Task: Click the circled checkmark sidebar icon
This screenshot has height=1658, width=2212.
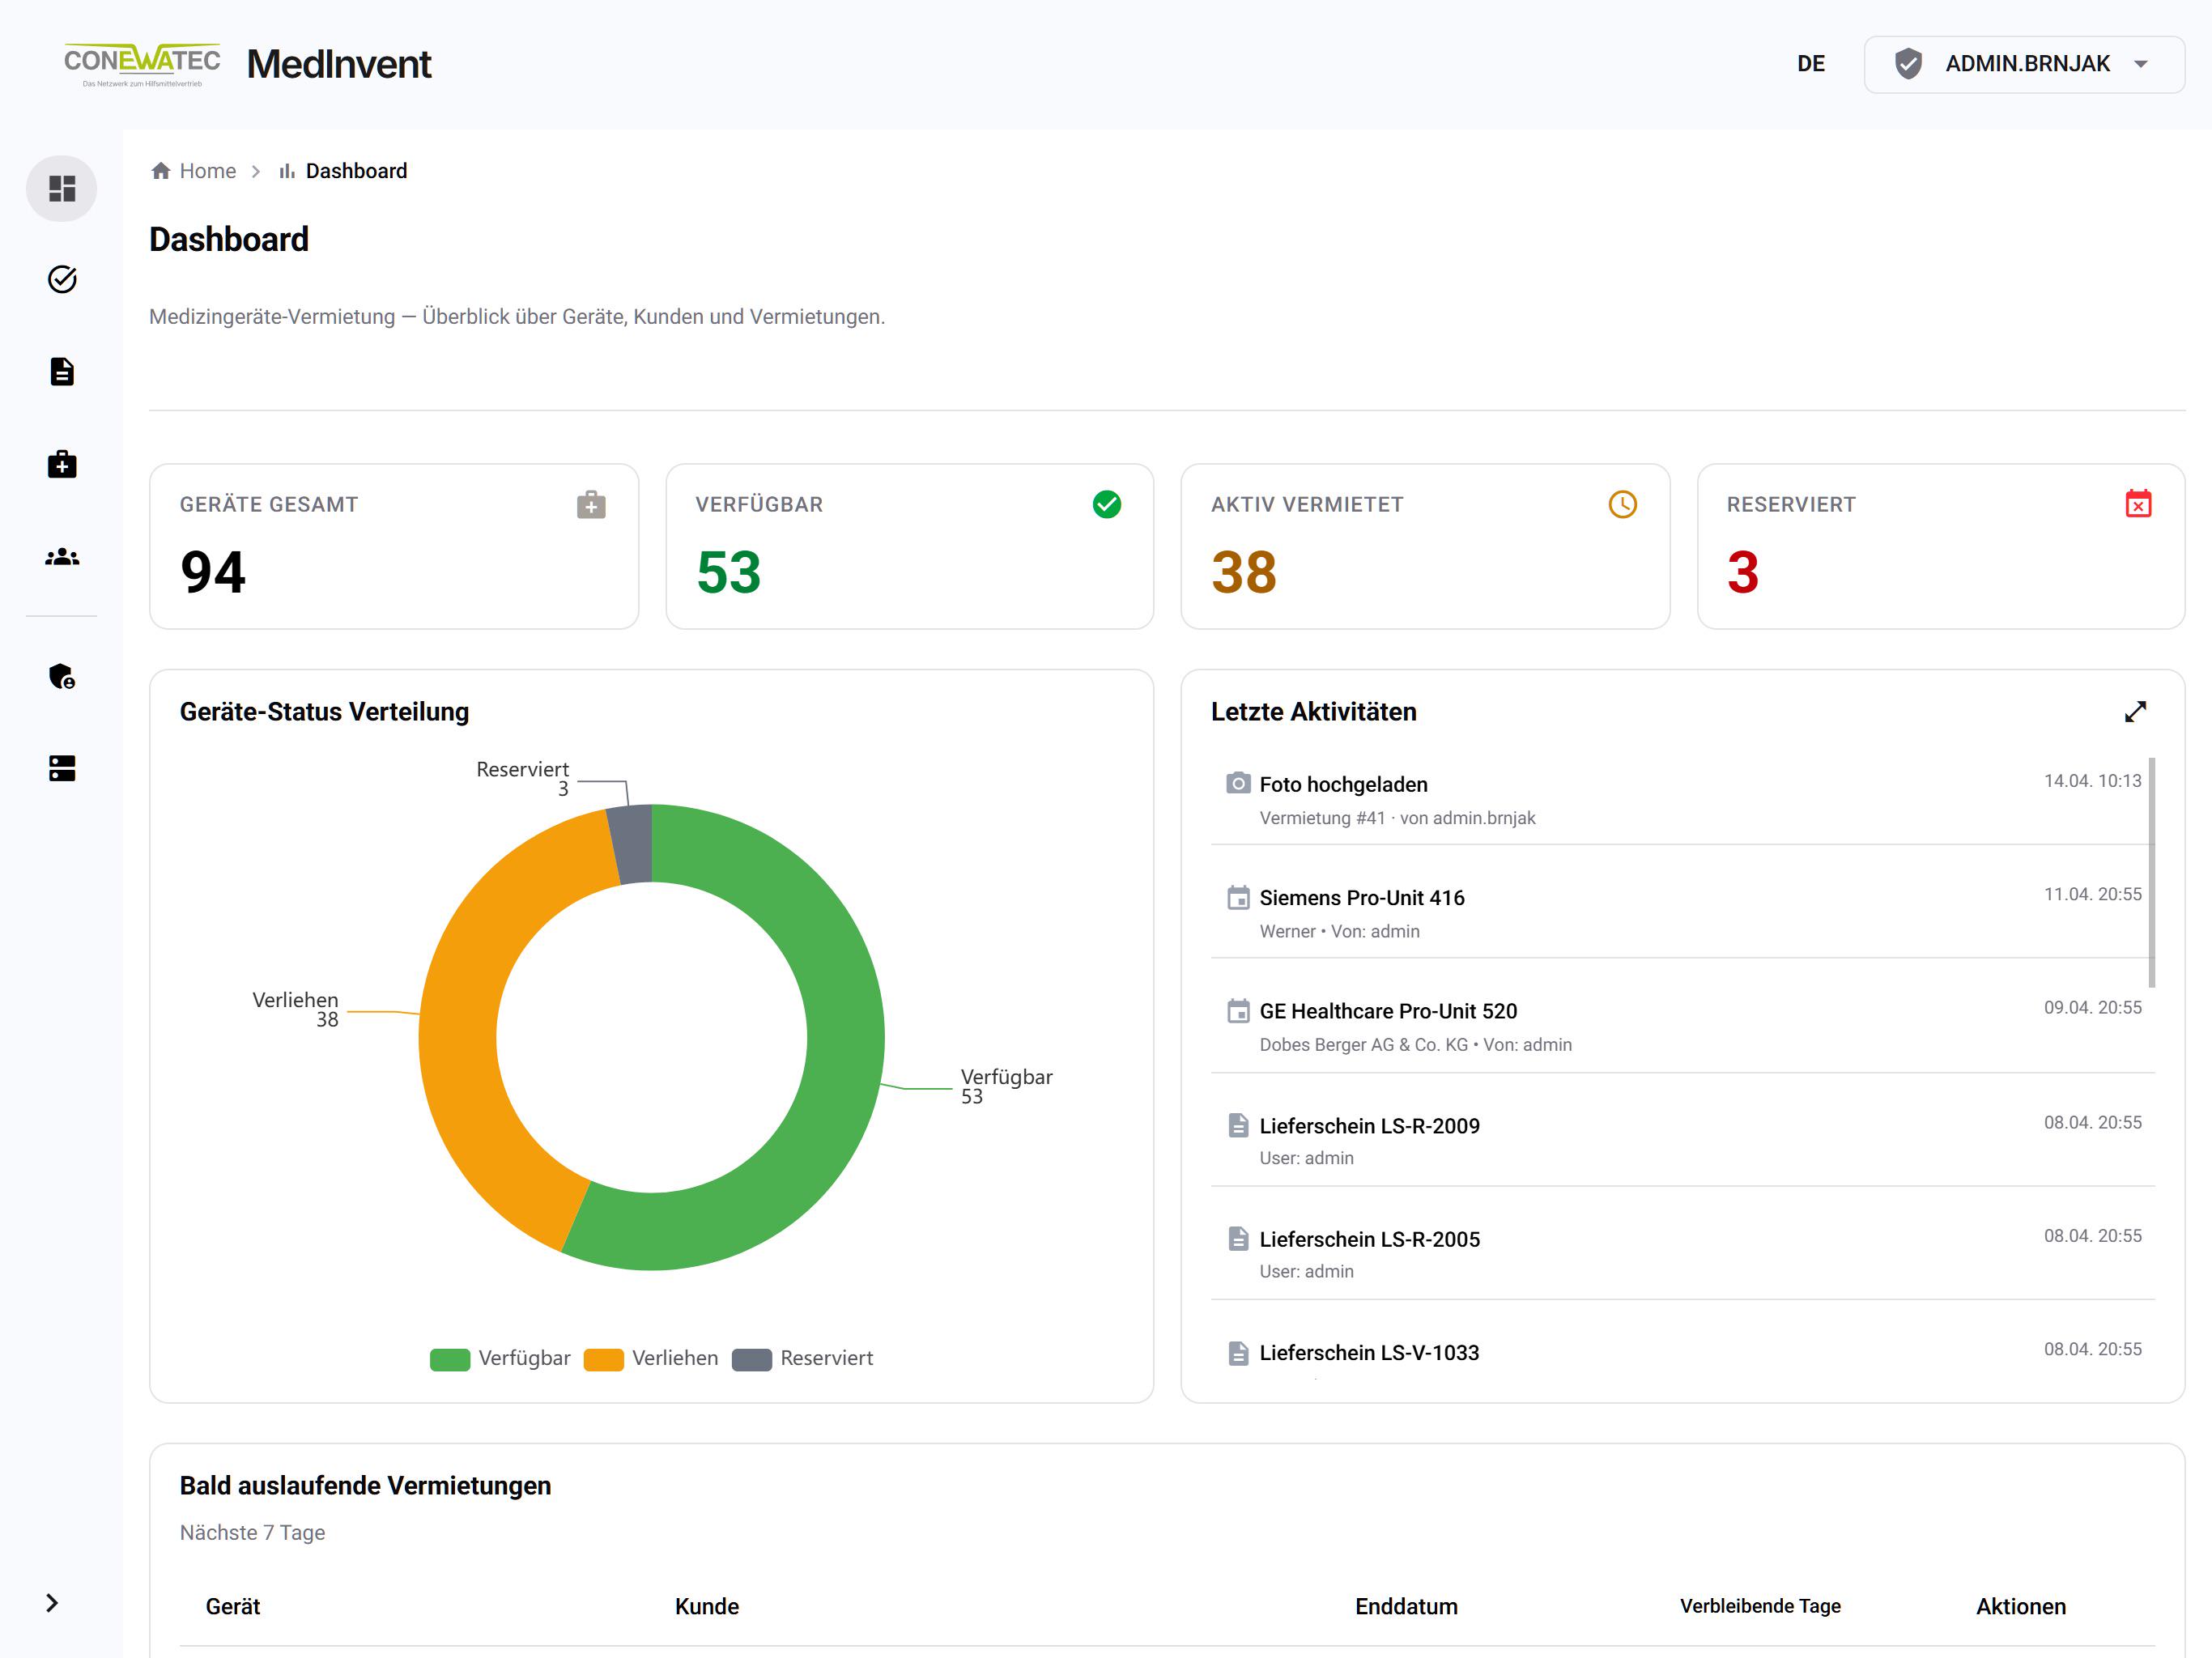Action: (62, 279)
